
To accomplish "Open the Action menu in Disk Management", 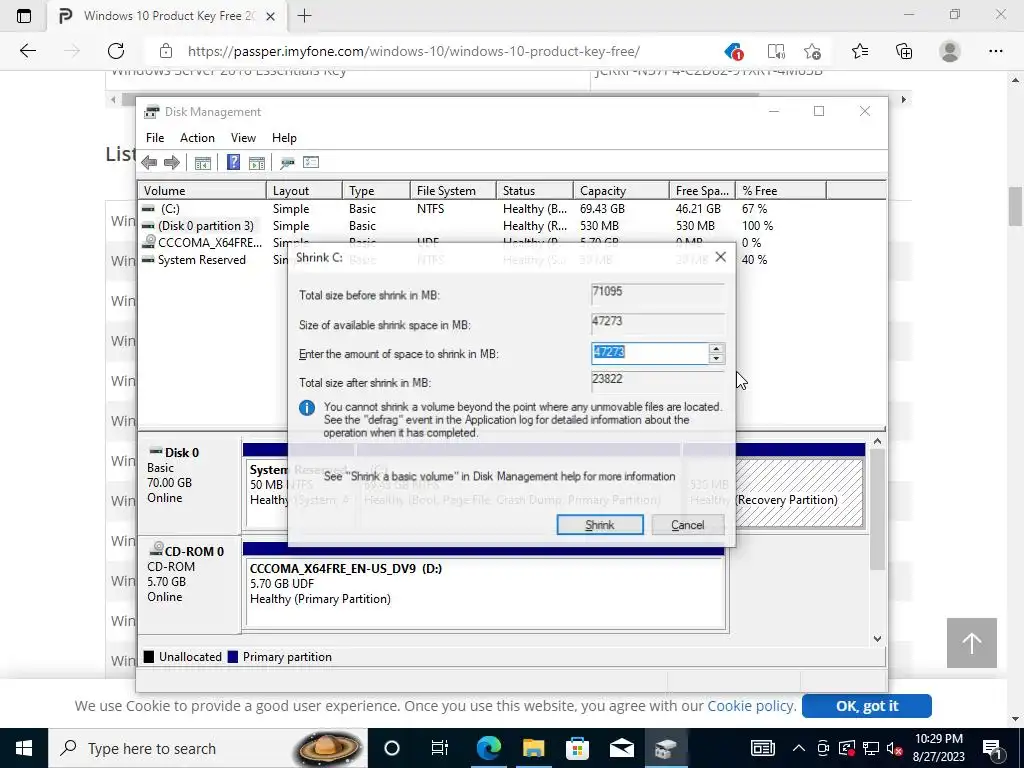I will pos(197,138).
